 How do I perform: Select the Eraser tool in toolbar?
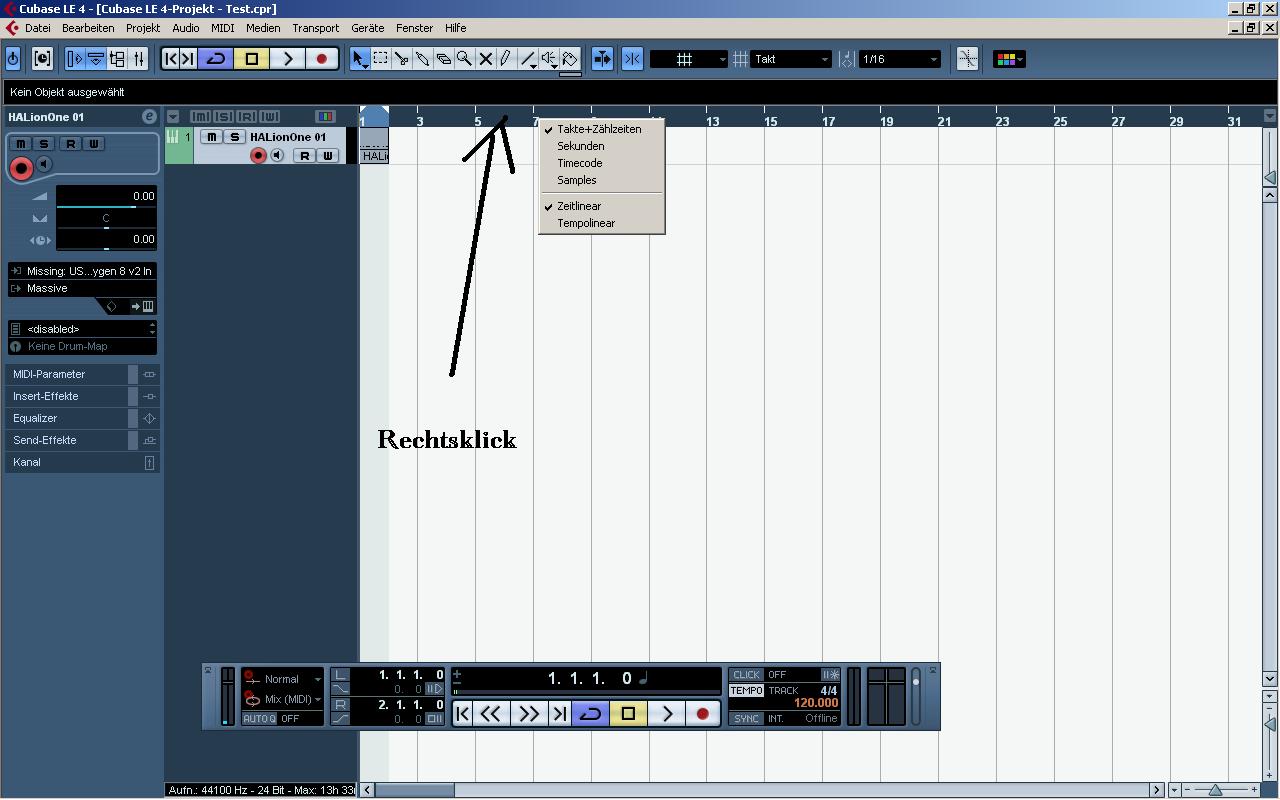coord(443,59)
